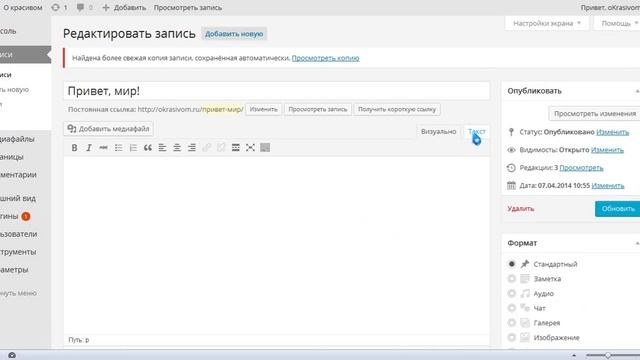
Task: Select the Аудио post format
Action: click(x=511, y=293)
